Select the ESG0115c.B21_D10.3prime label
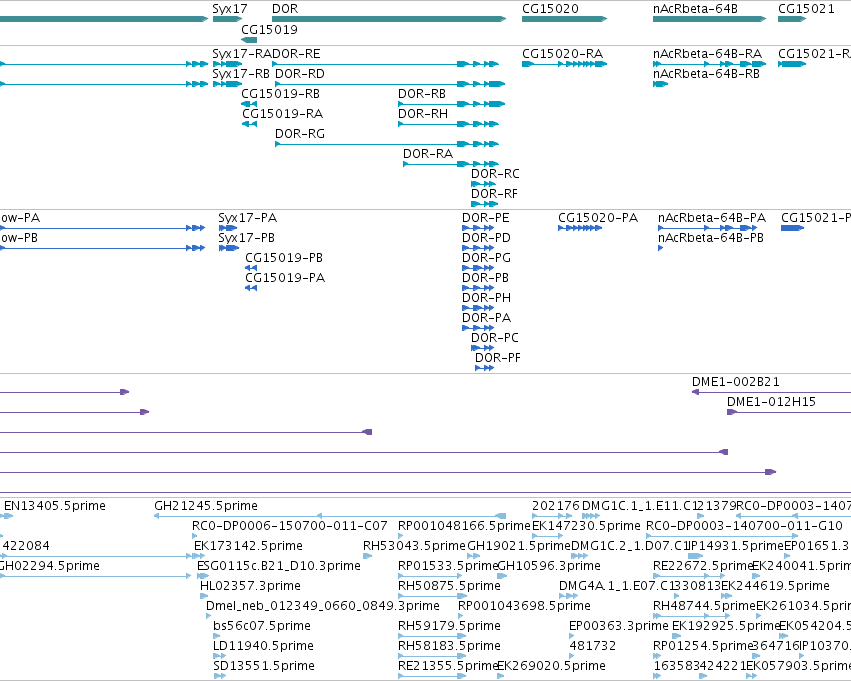This screenshot has width=851, height=681. point(278,567)
